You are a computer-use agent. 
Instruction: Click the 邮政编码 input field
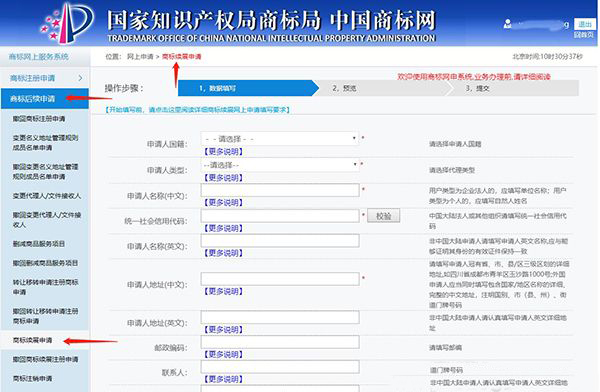pos(280,342)
